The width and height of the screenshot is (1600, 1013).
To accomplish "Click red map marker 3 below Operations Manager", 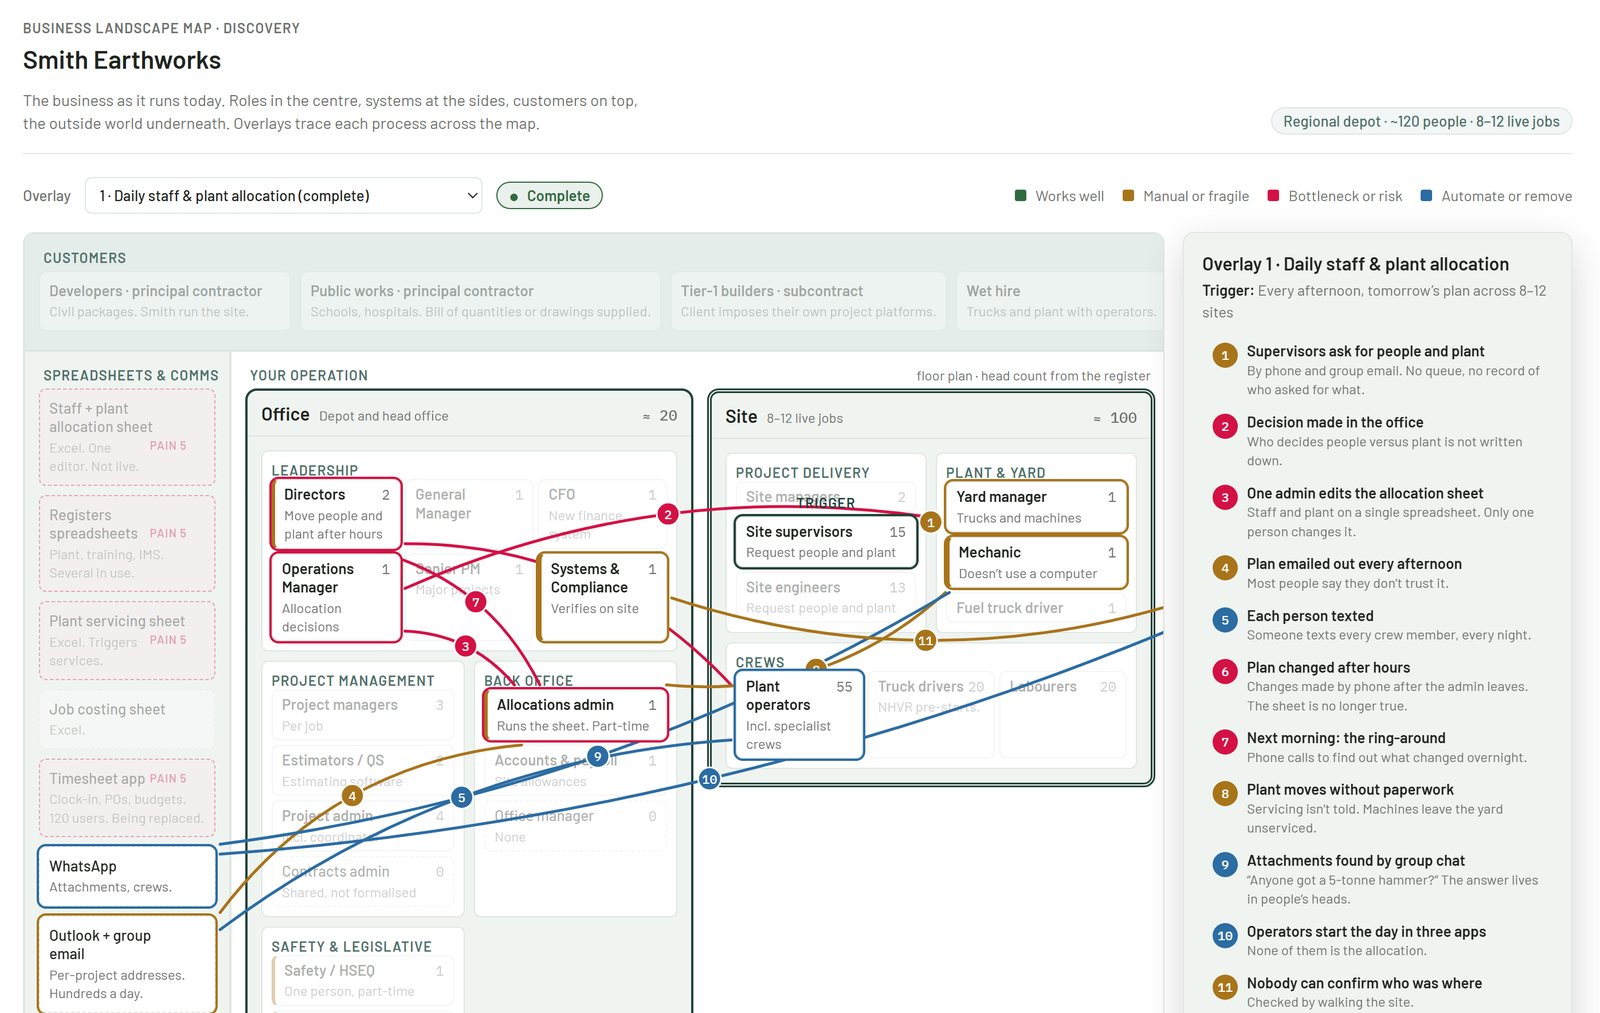I will tap(465, 646).
